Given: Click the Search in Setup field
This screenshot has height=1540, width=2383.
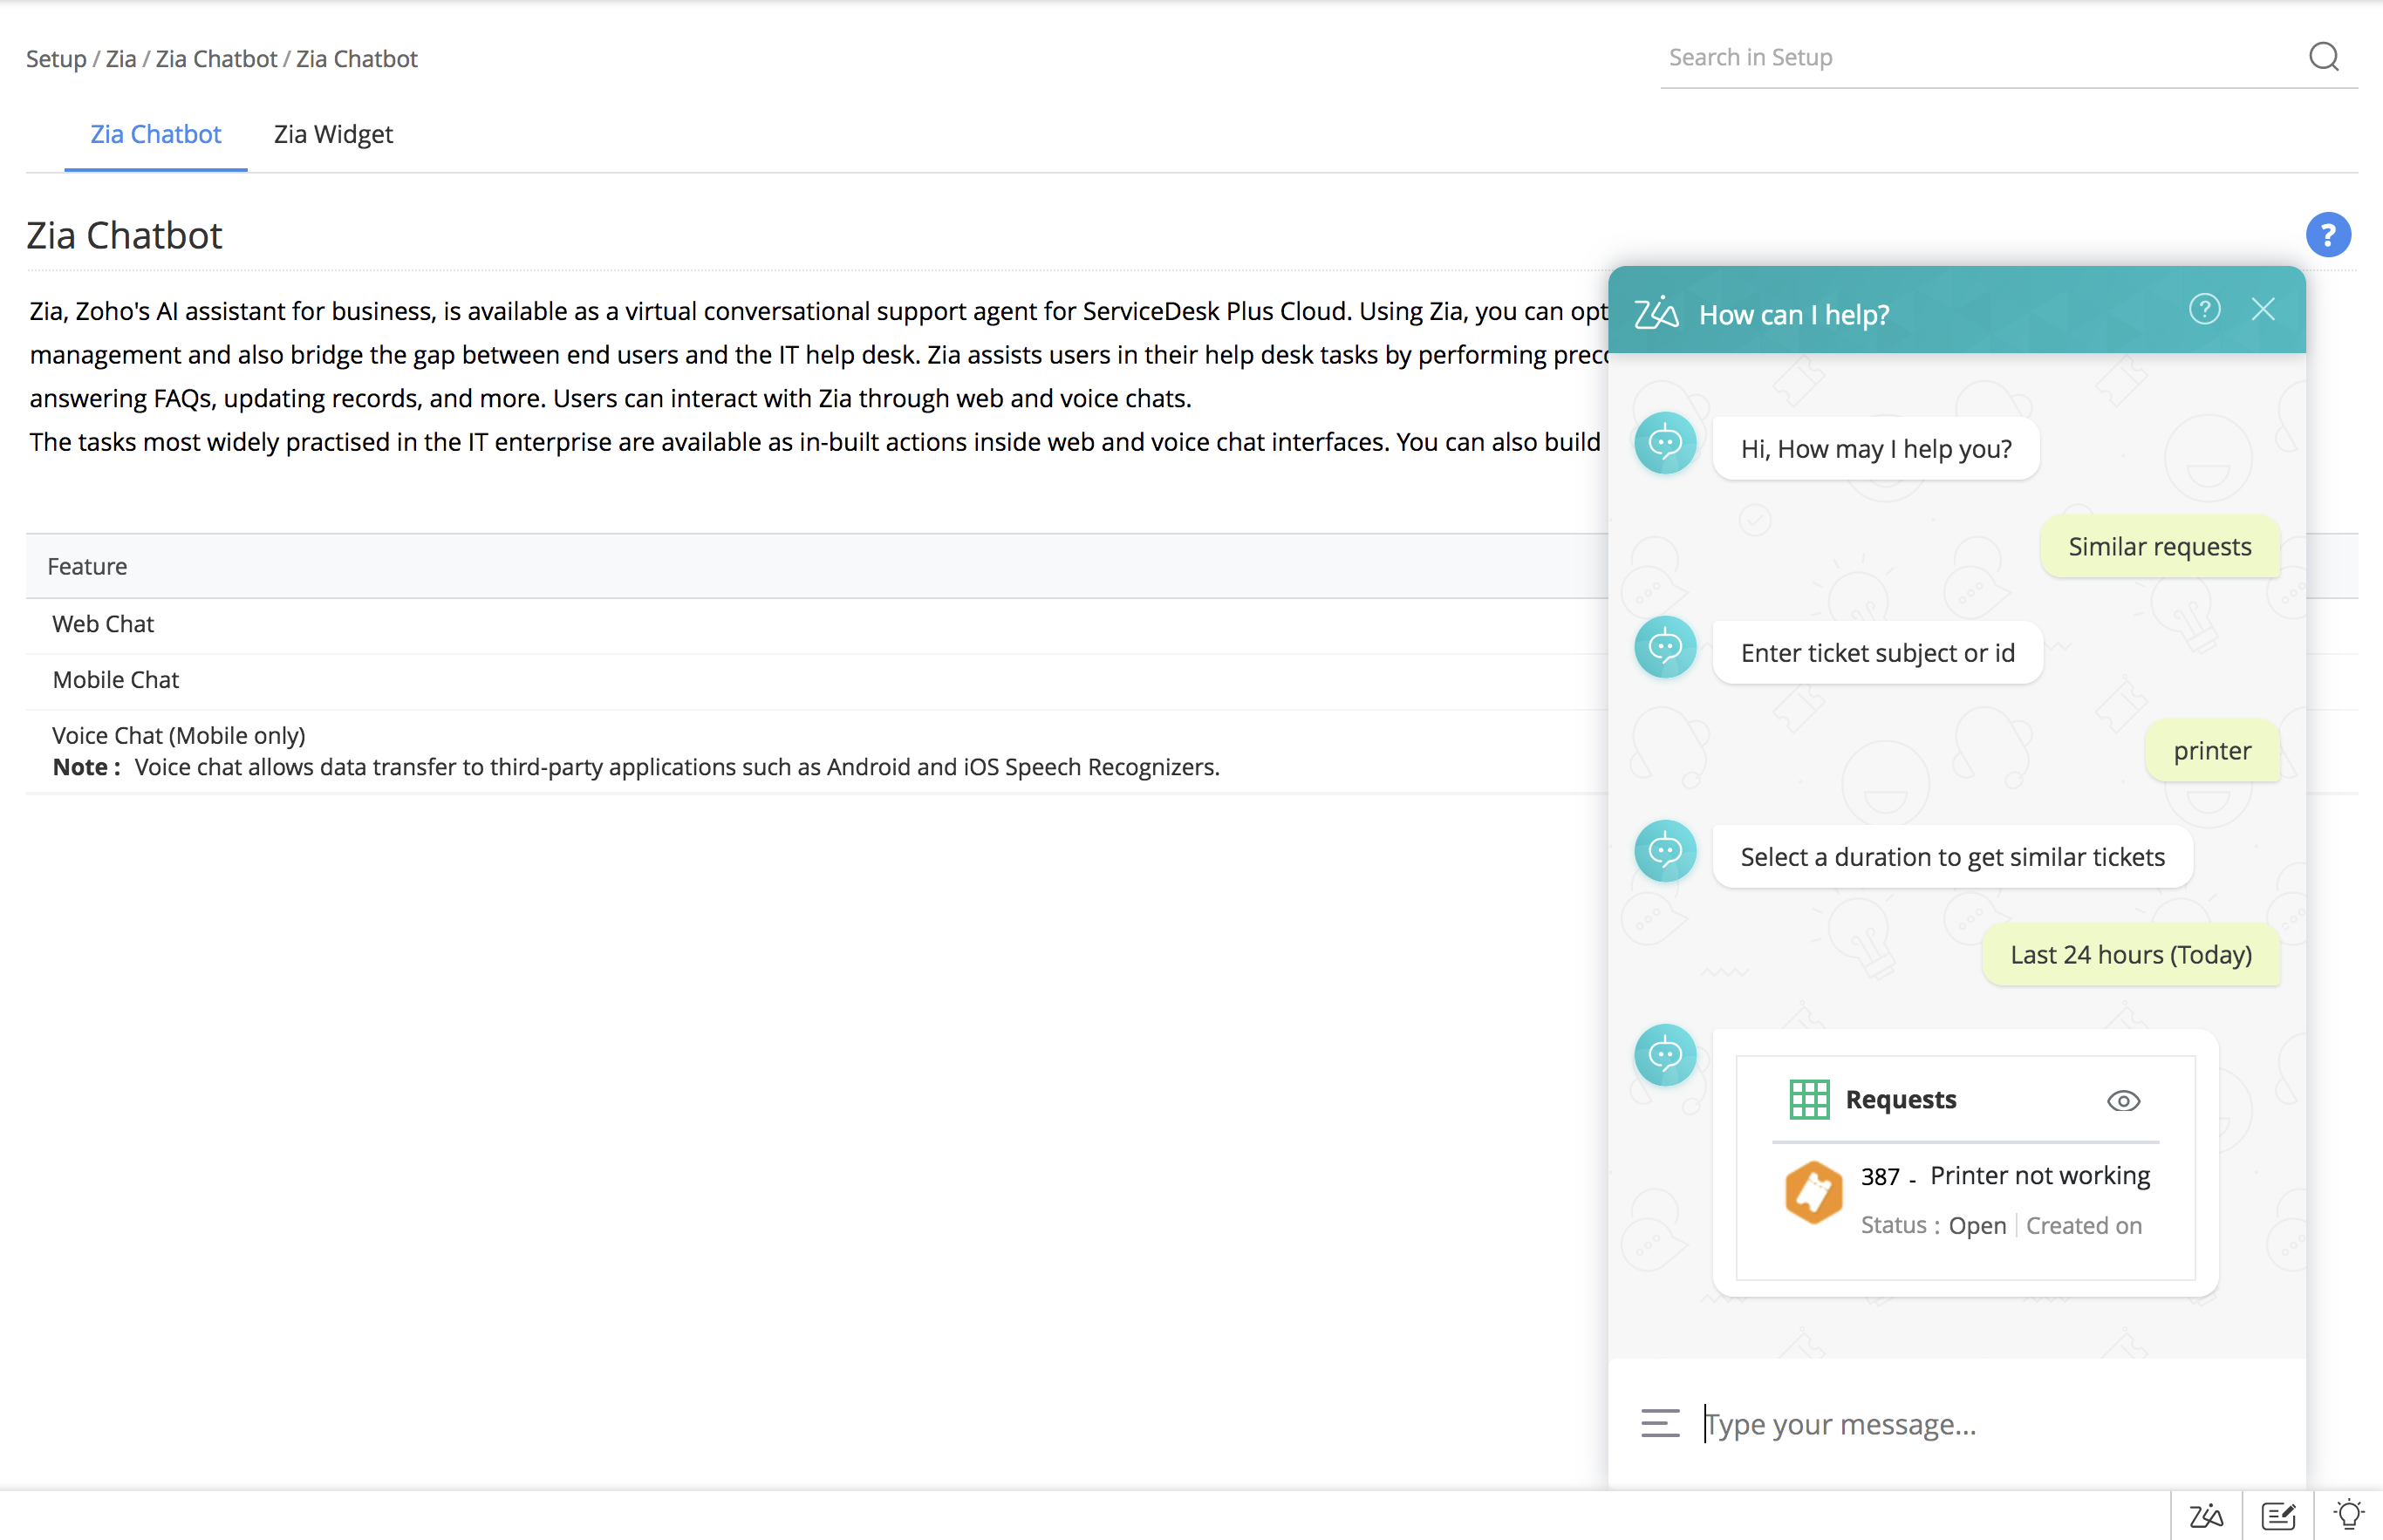Looking at the screenshot, I should pos(1980,58).
